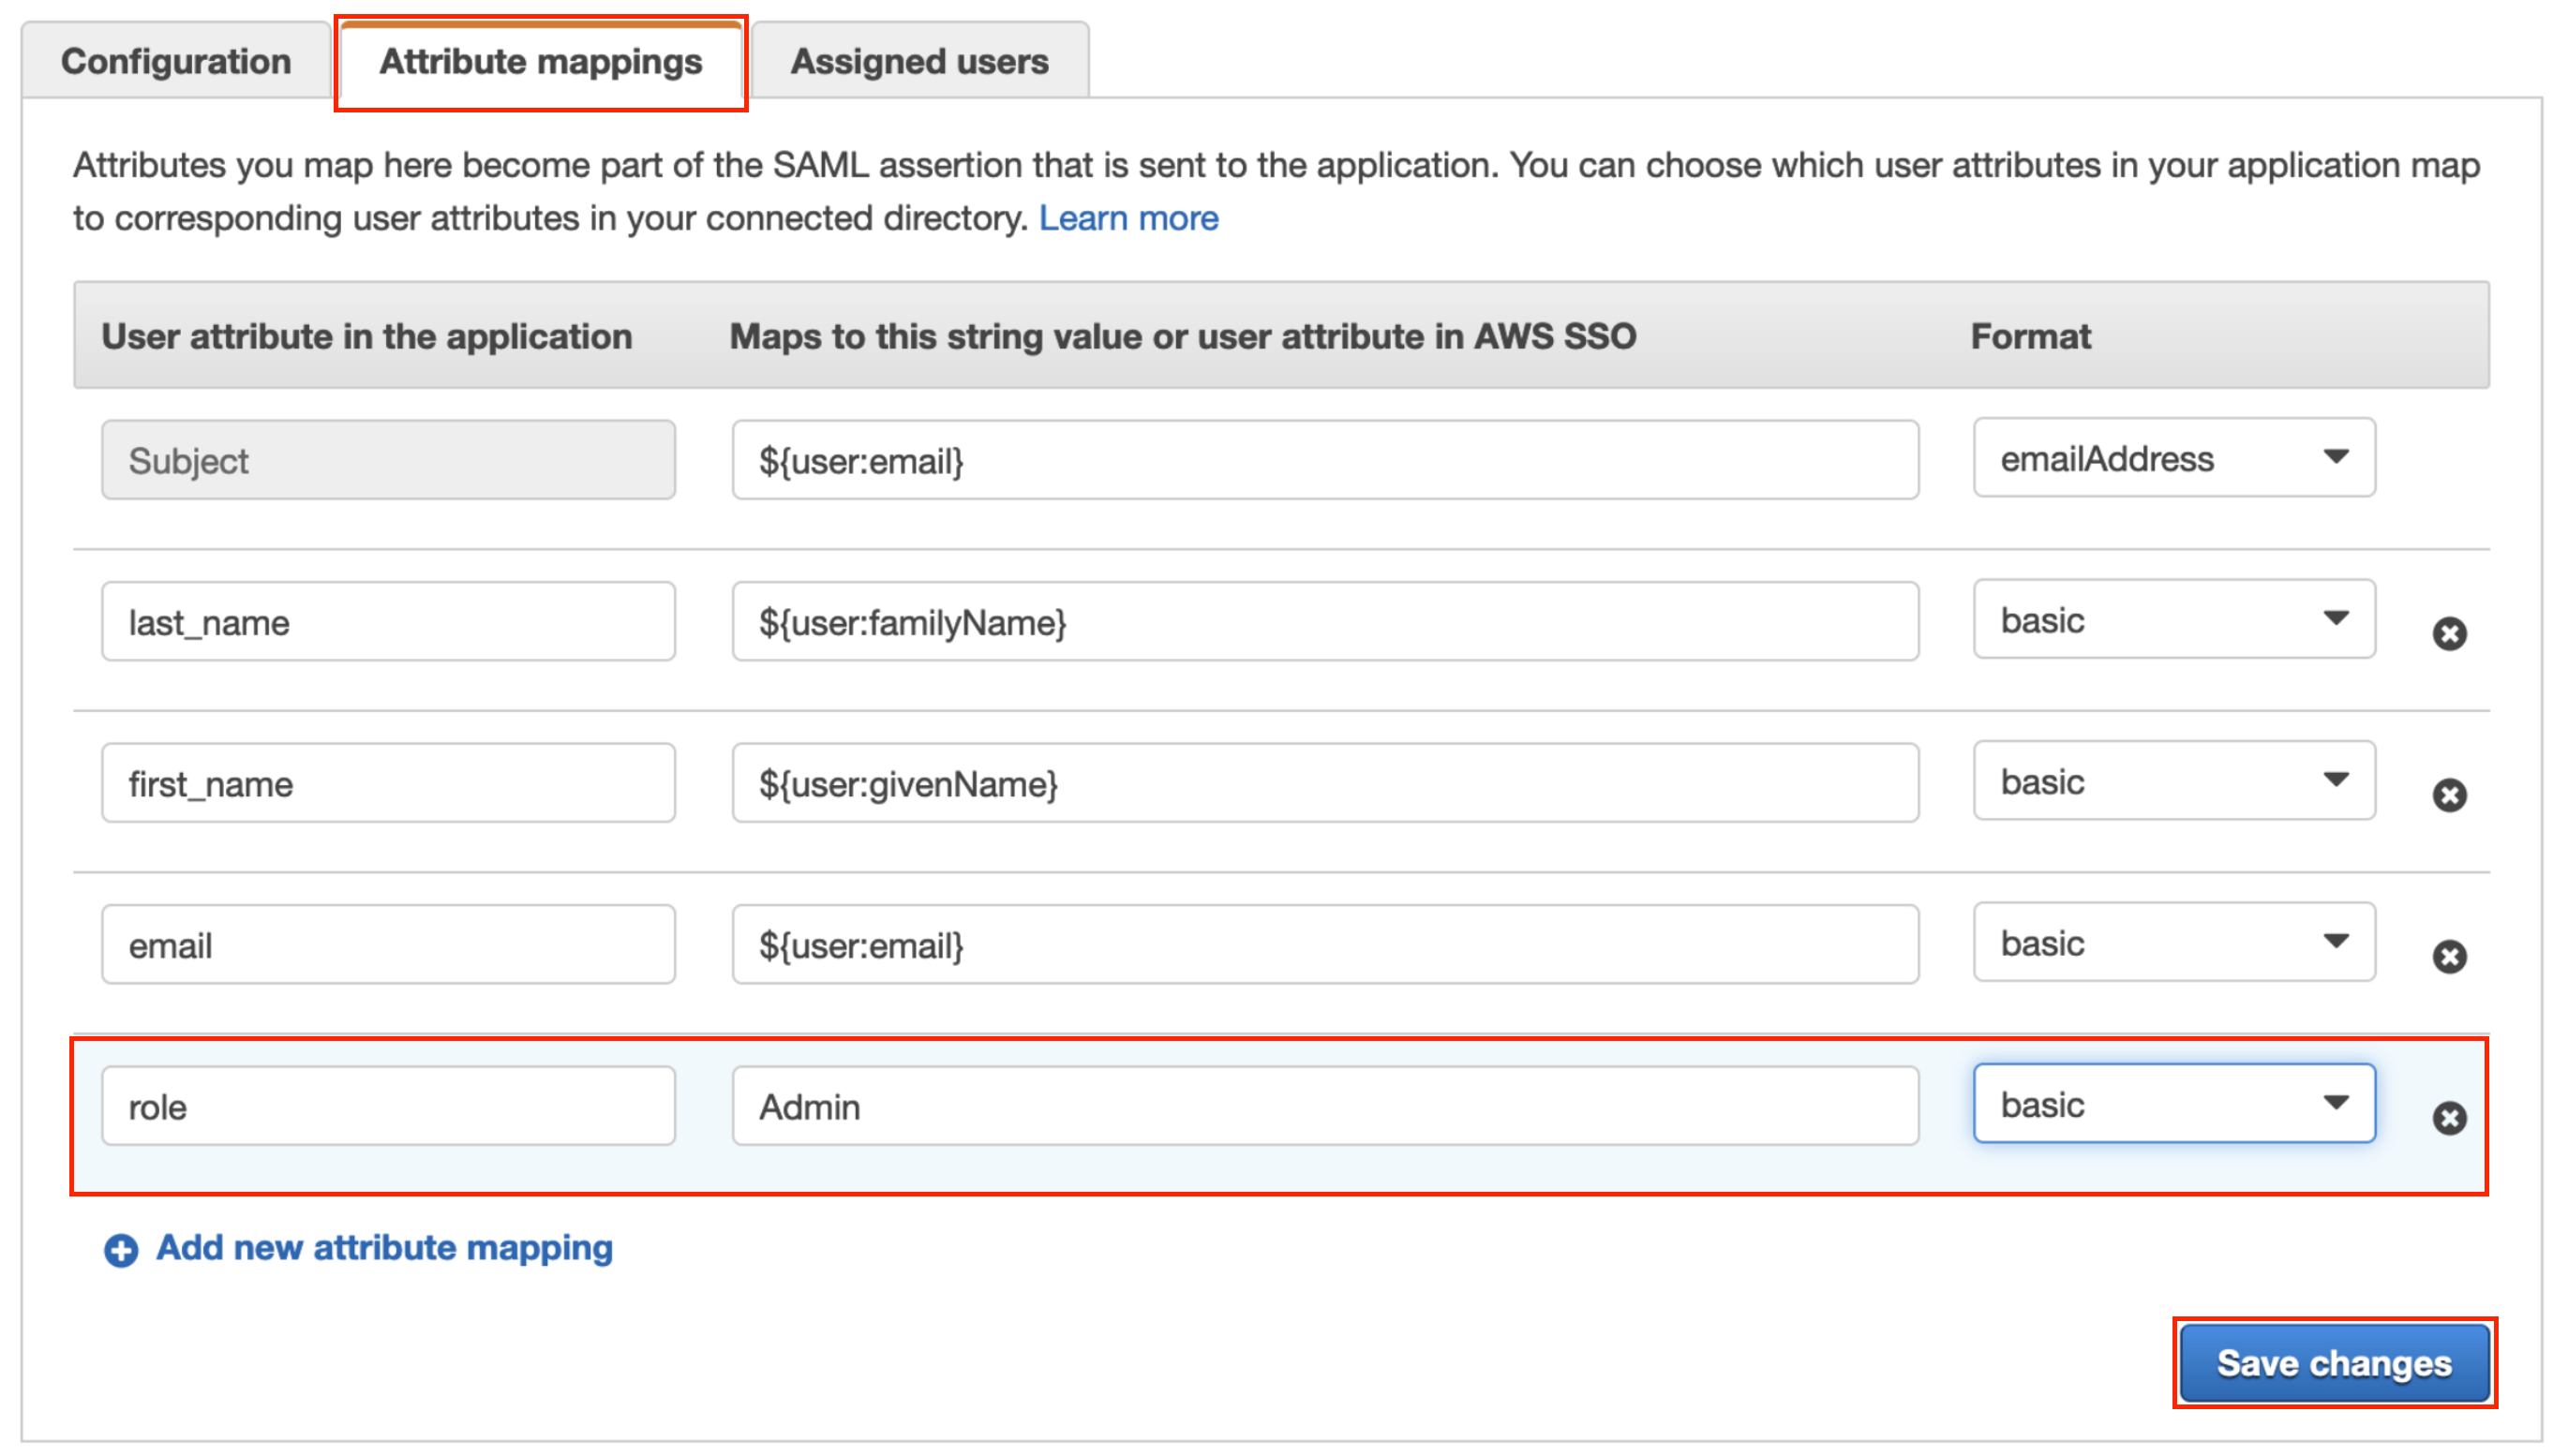The width and height of the screenshot is (2568, 1456).
Task: Click the Subject ${user:email} value field
Action: (1324, 461)
